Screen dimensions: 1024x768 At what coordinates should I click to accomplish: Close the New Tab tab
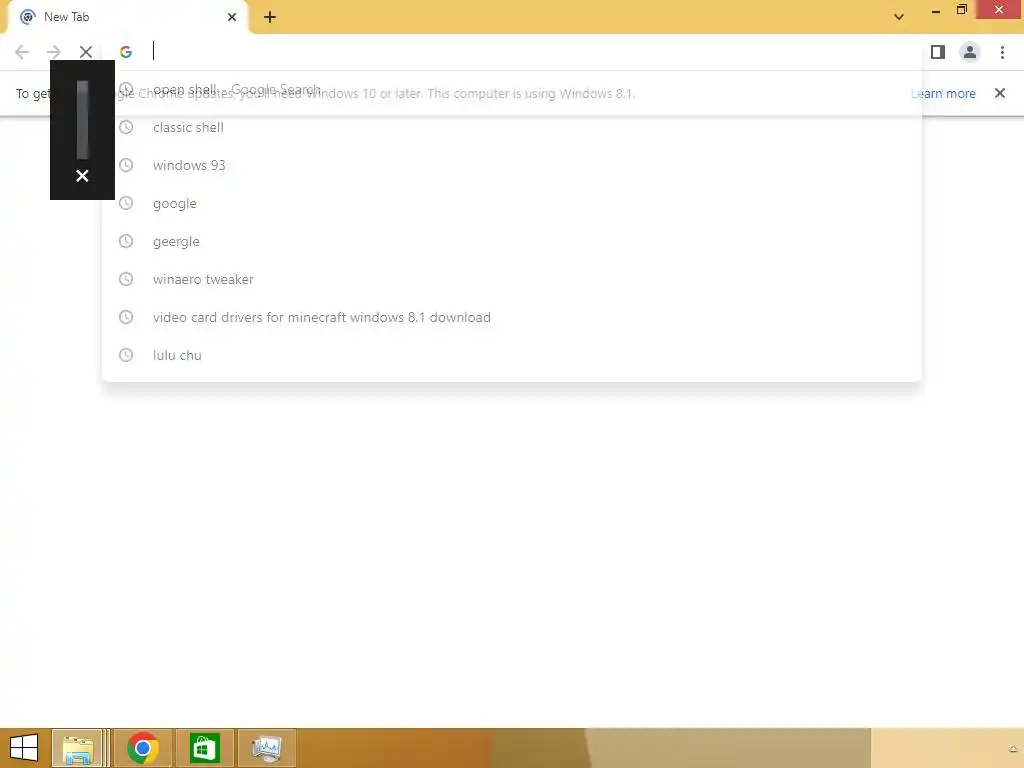pos(232,17)
